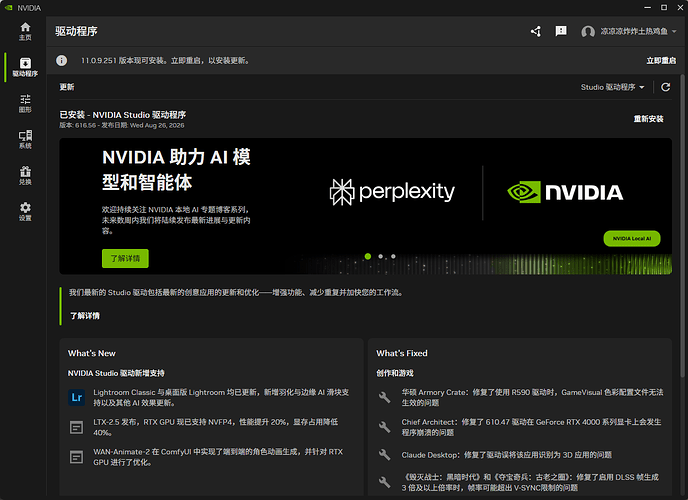
Task: Open the 设置 settings gear icon
Action: pos(25,211)
